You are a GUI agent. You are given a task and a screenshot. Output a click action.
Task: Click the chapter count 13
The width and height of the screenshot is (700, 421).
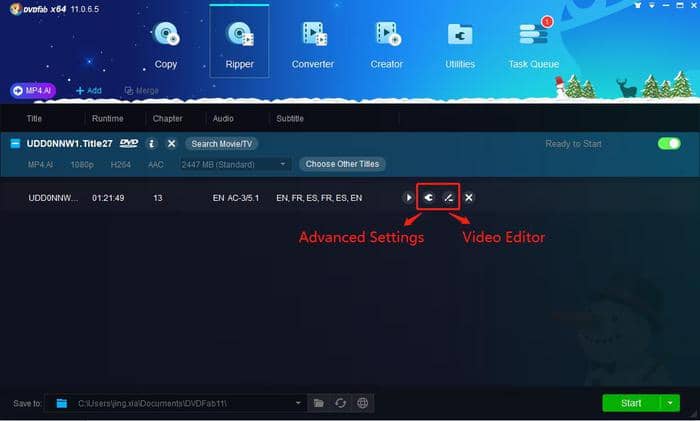click(158, 198)
